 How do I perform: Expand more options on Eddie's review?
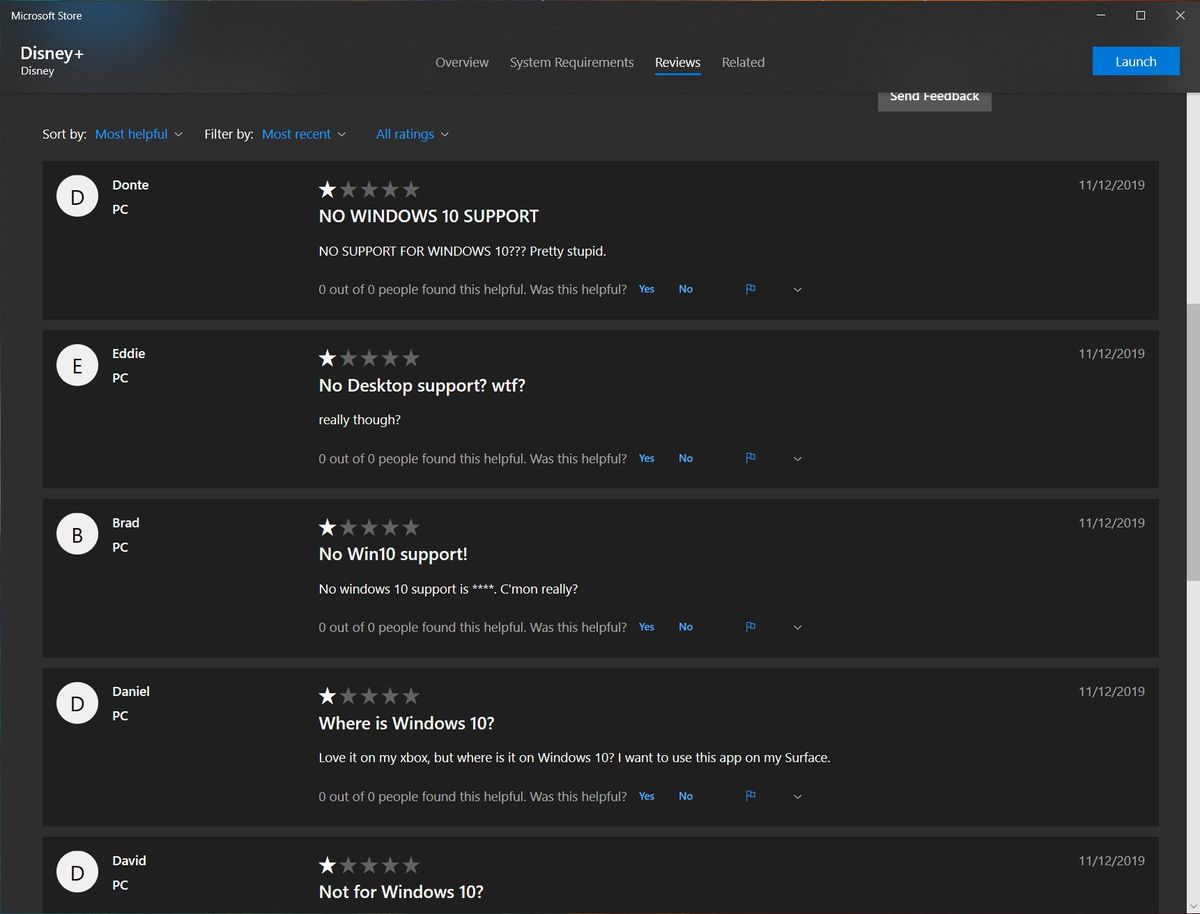797,458
